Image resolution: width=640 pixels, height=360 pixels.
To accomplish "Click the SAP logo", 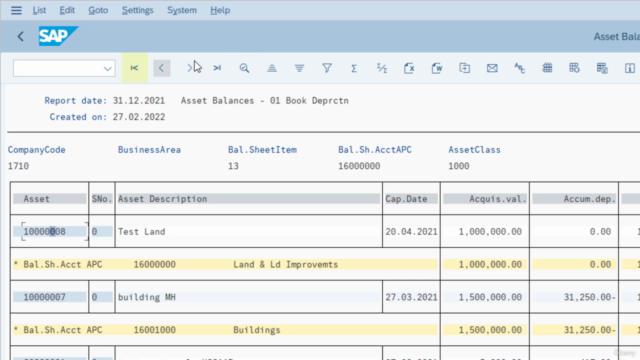I will 58,36.
